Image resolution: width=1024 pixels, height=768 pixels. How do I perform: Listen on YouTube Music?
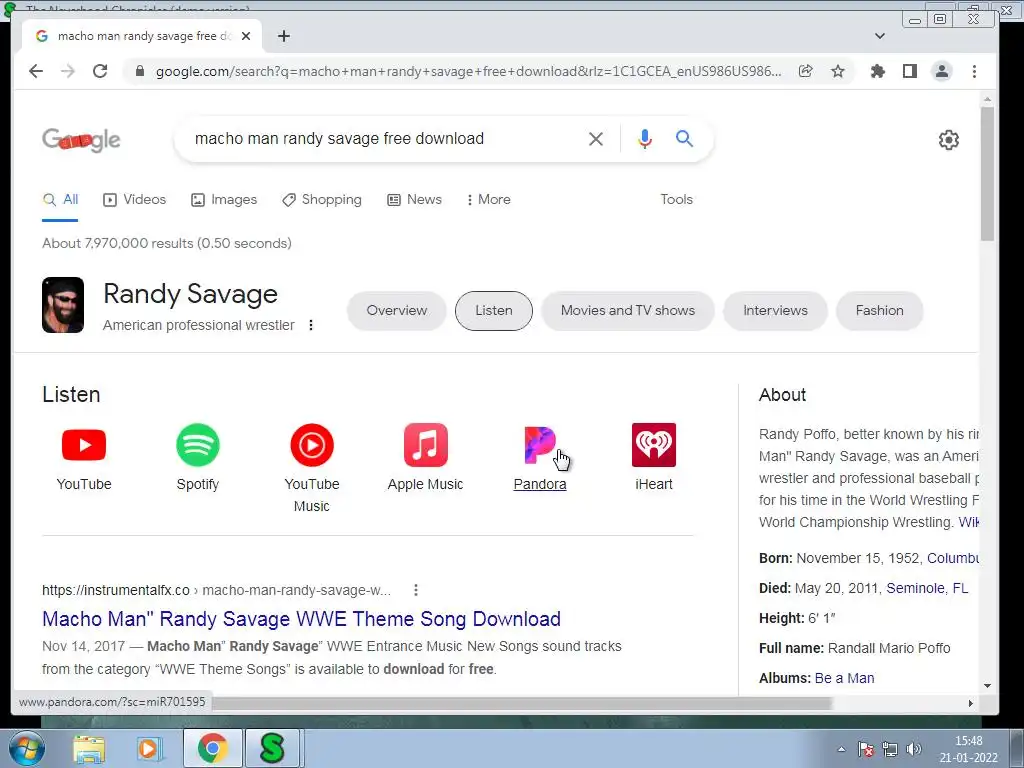click(x=312, y=468)
